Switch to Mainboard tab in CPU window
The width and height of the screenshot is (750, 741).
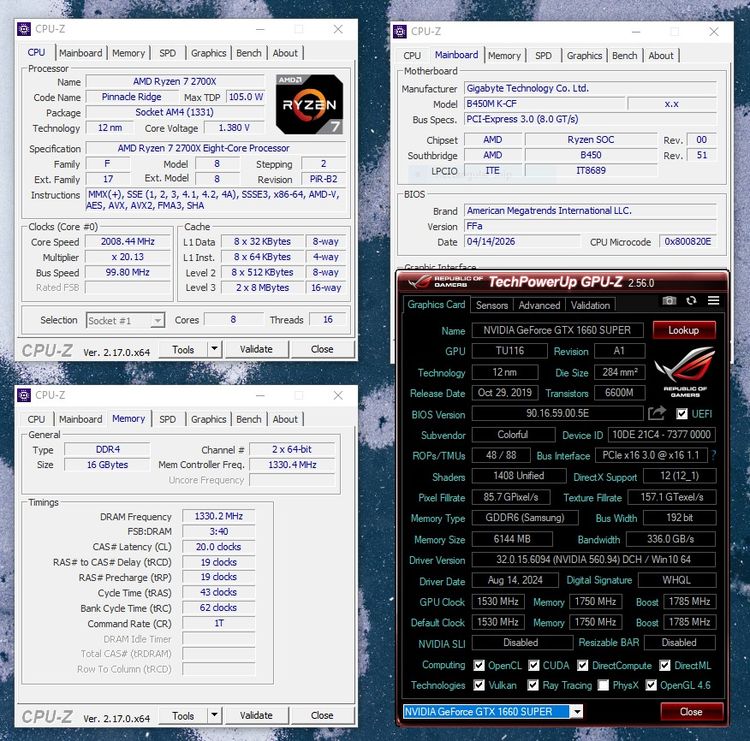click(x=80, y=53)
